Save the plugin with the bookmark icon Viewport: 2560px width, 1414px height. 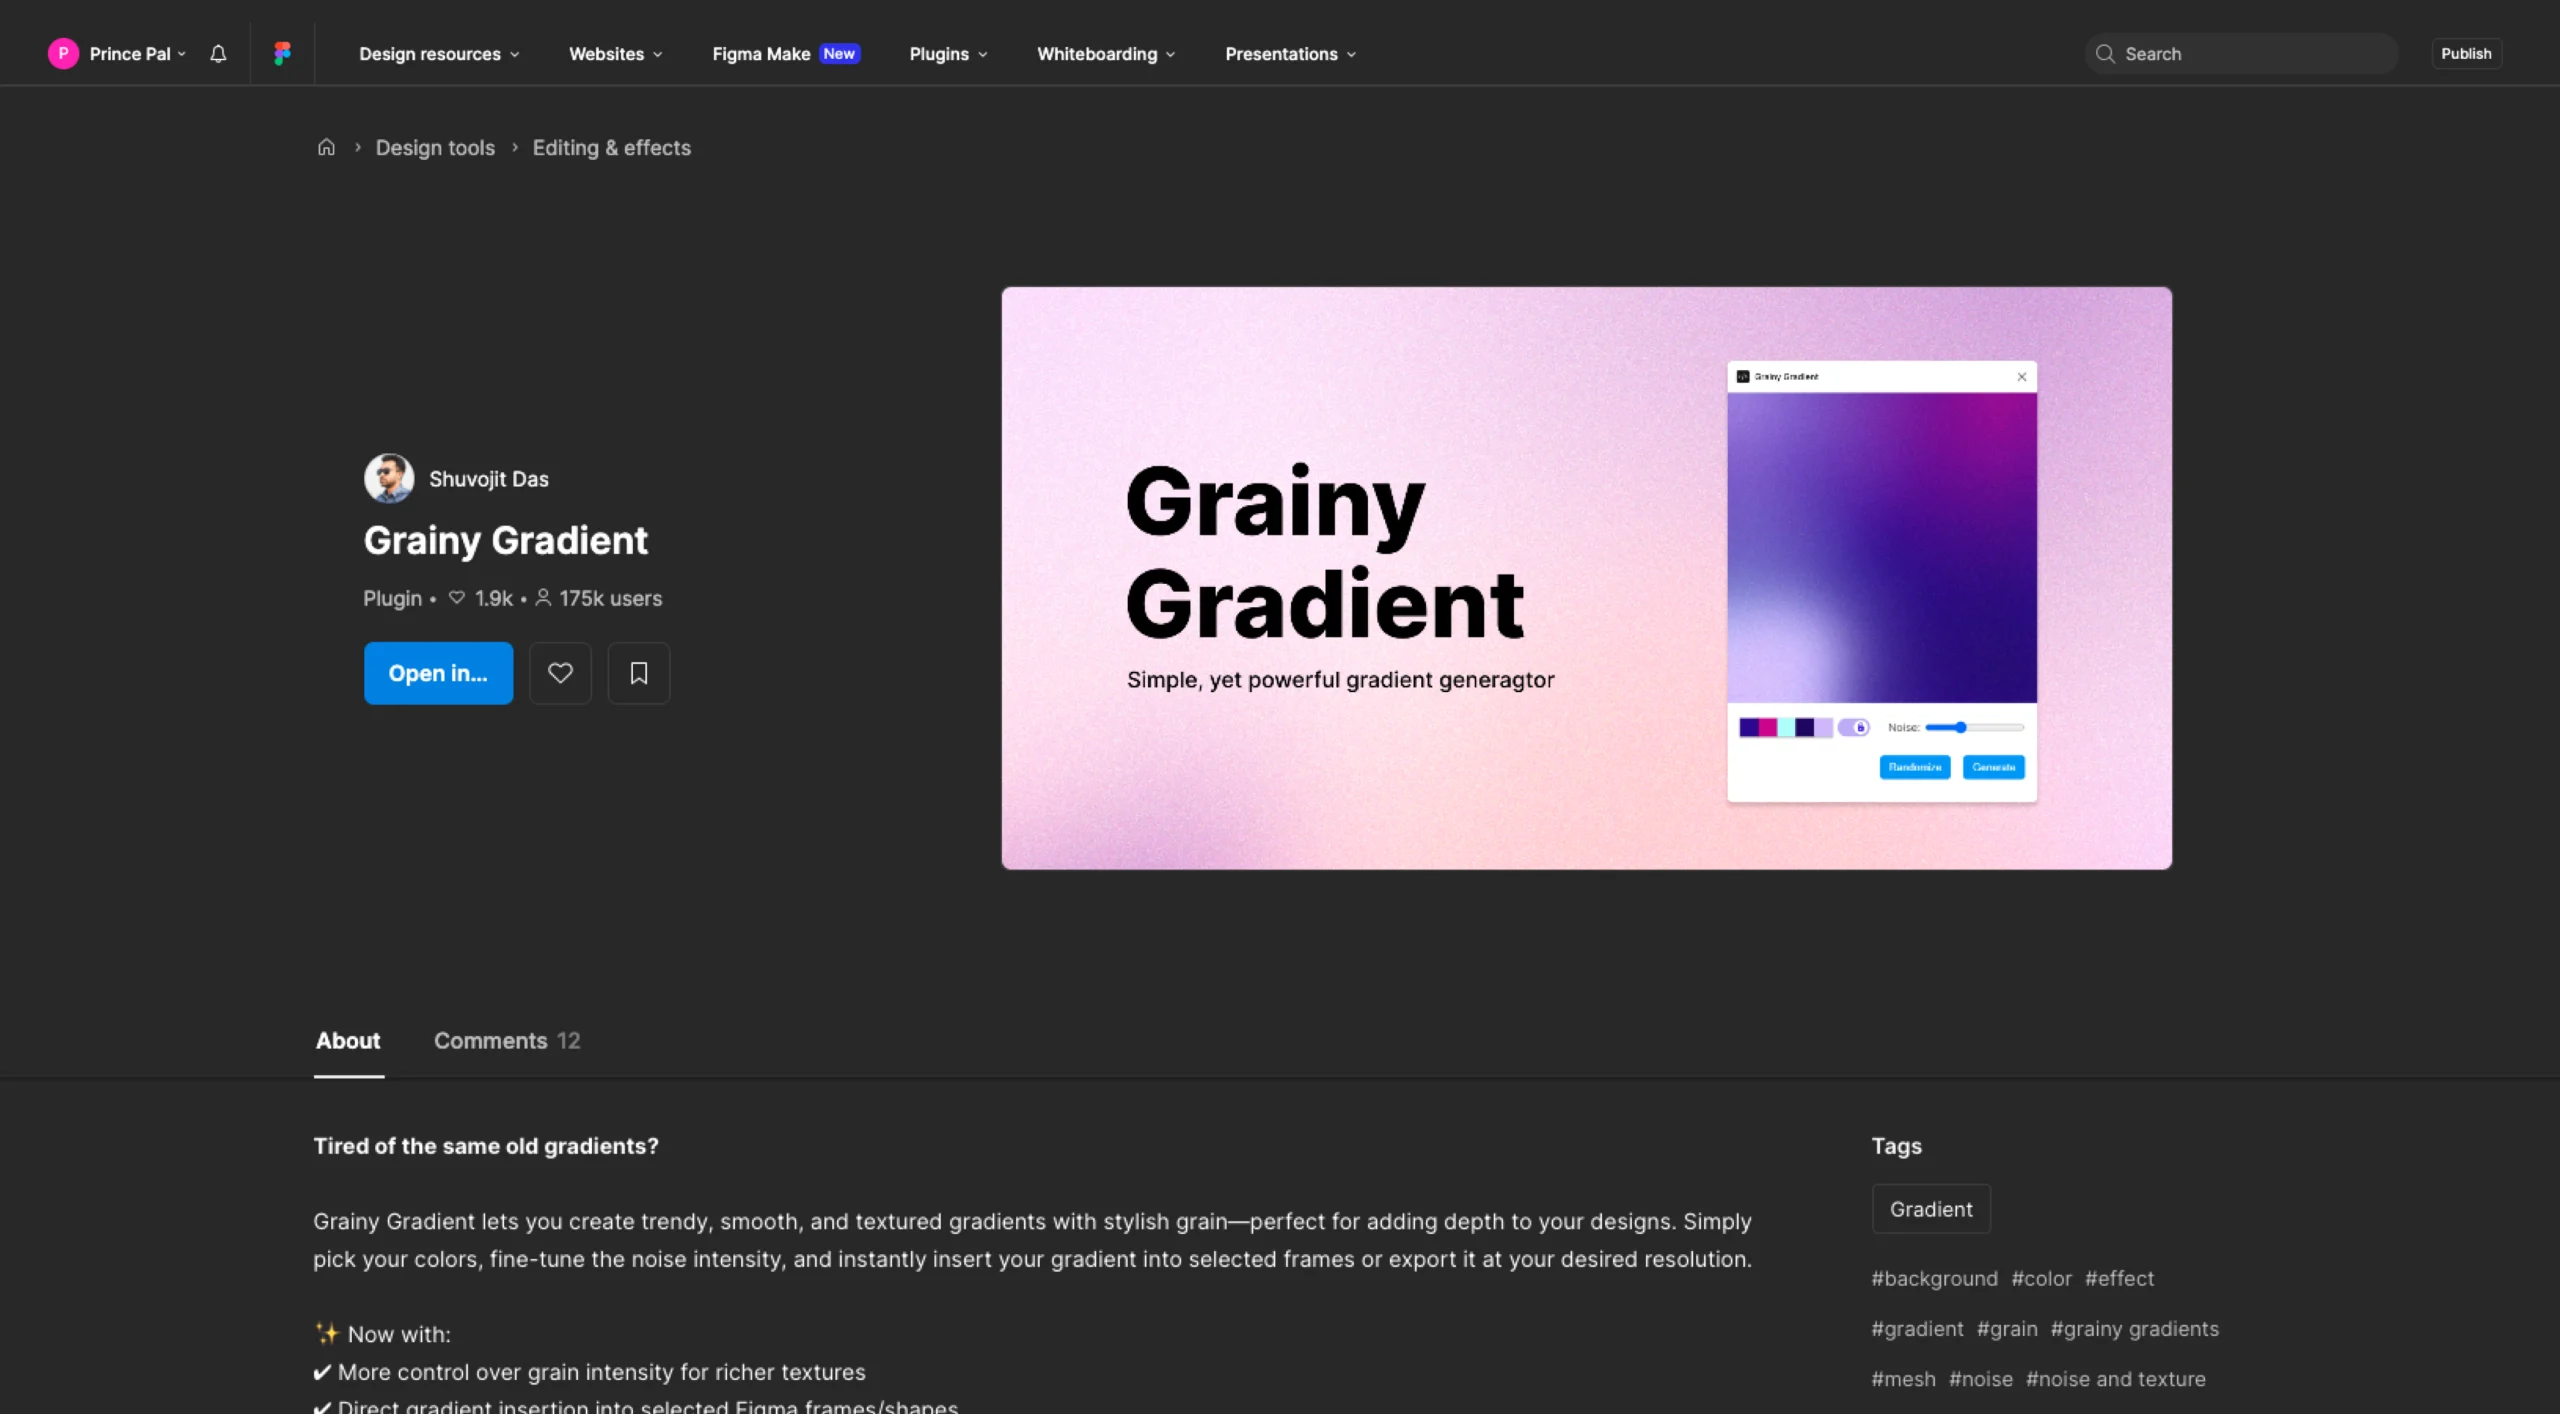click(x=639, y=673)
